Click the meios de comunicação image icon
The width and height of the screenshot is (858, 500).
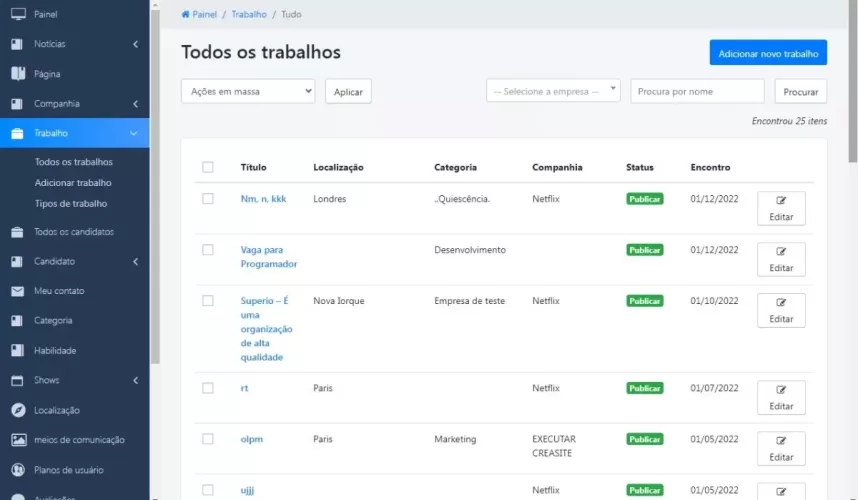pos(17,440)
